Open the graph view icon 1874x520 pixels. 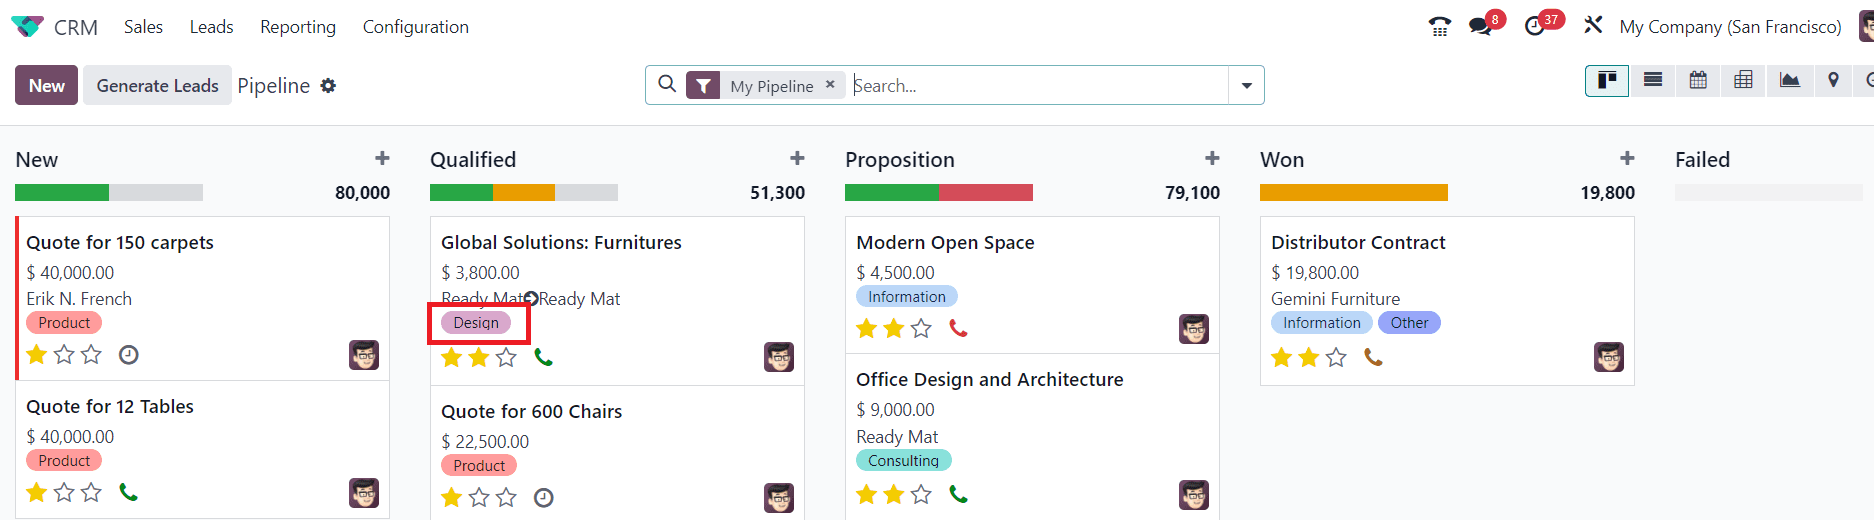click(1789, 80)
